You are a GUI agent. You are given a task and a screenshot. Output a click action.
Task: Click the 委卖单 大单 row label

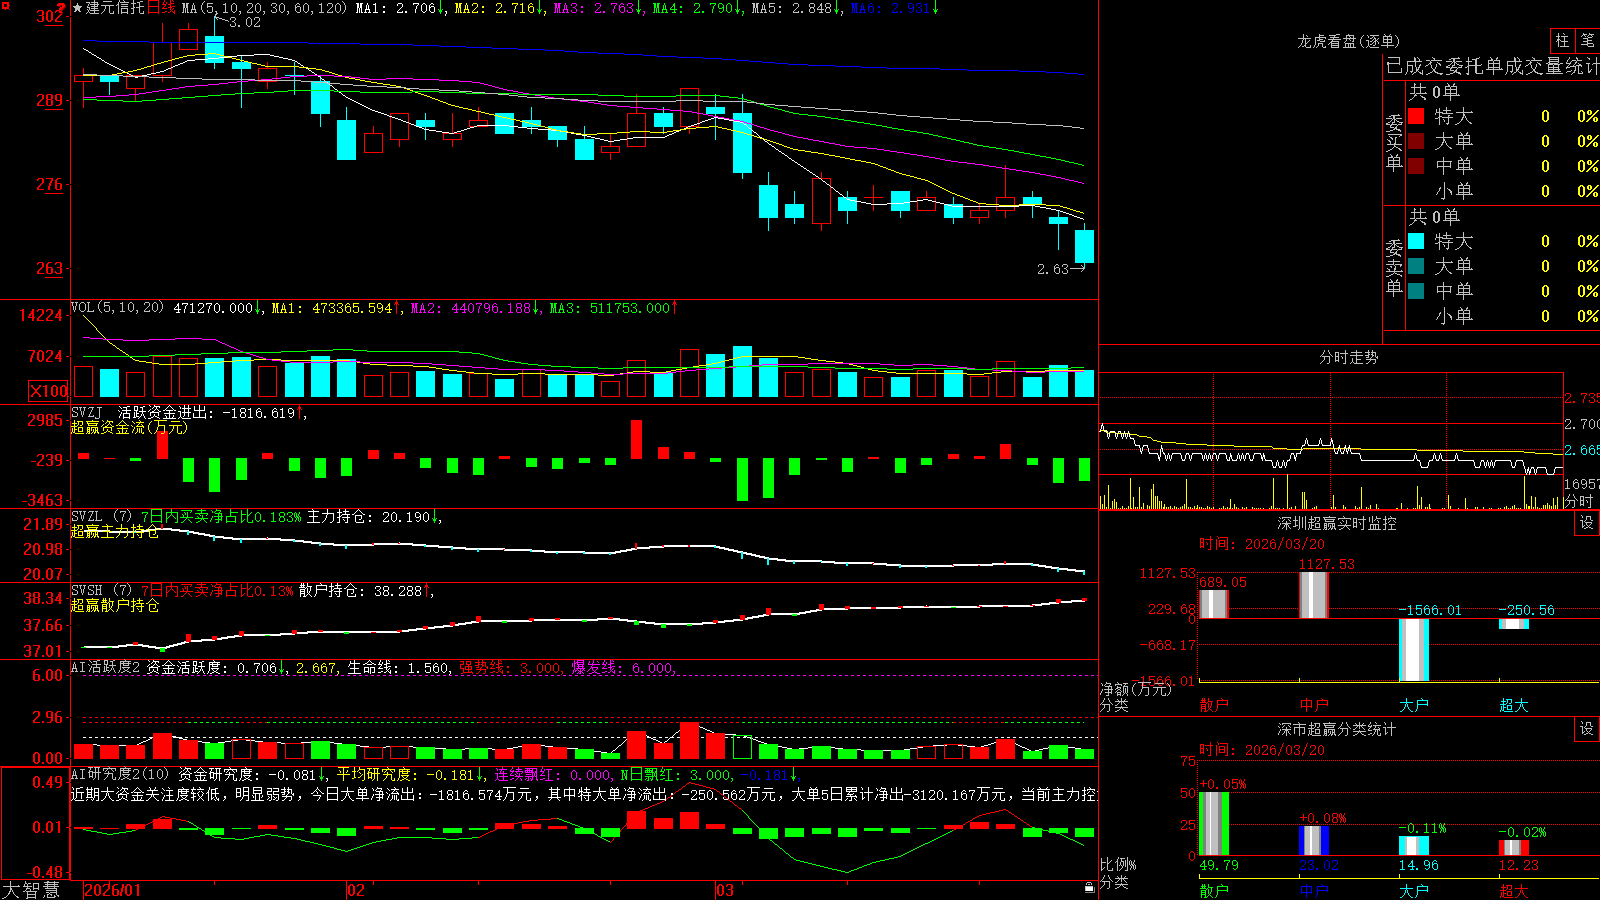[x=1453, y=266]
